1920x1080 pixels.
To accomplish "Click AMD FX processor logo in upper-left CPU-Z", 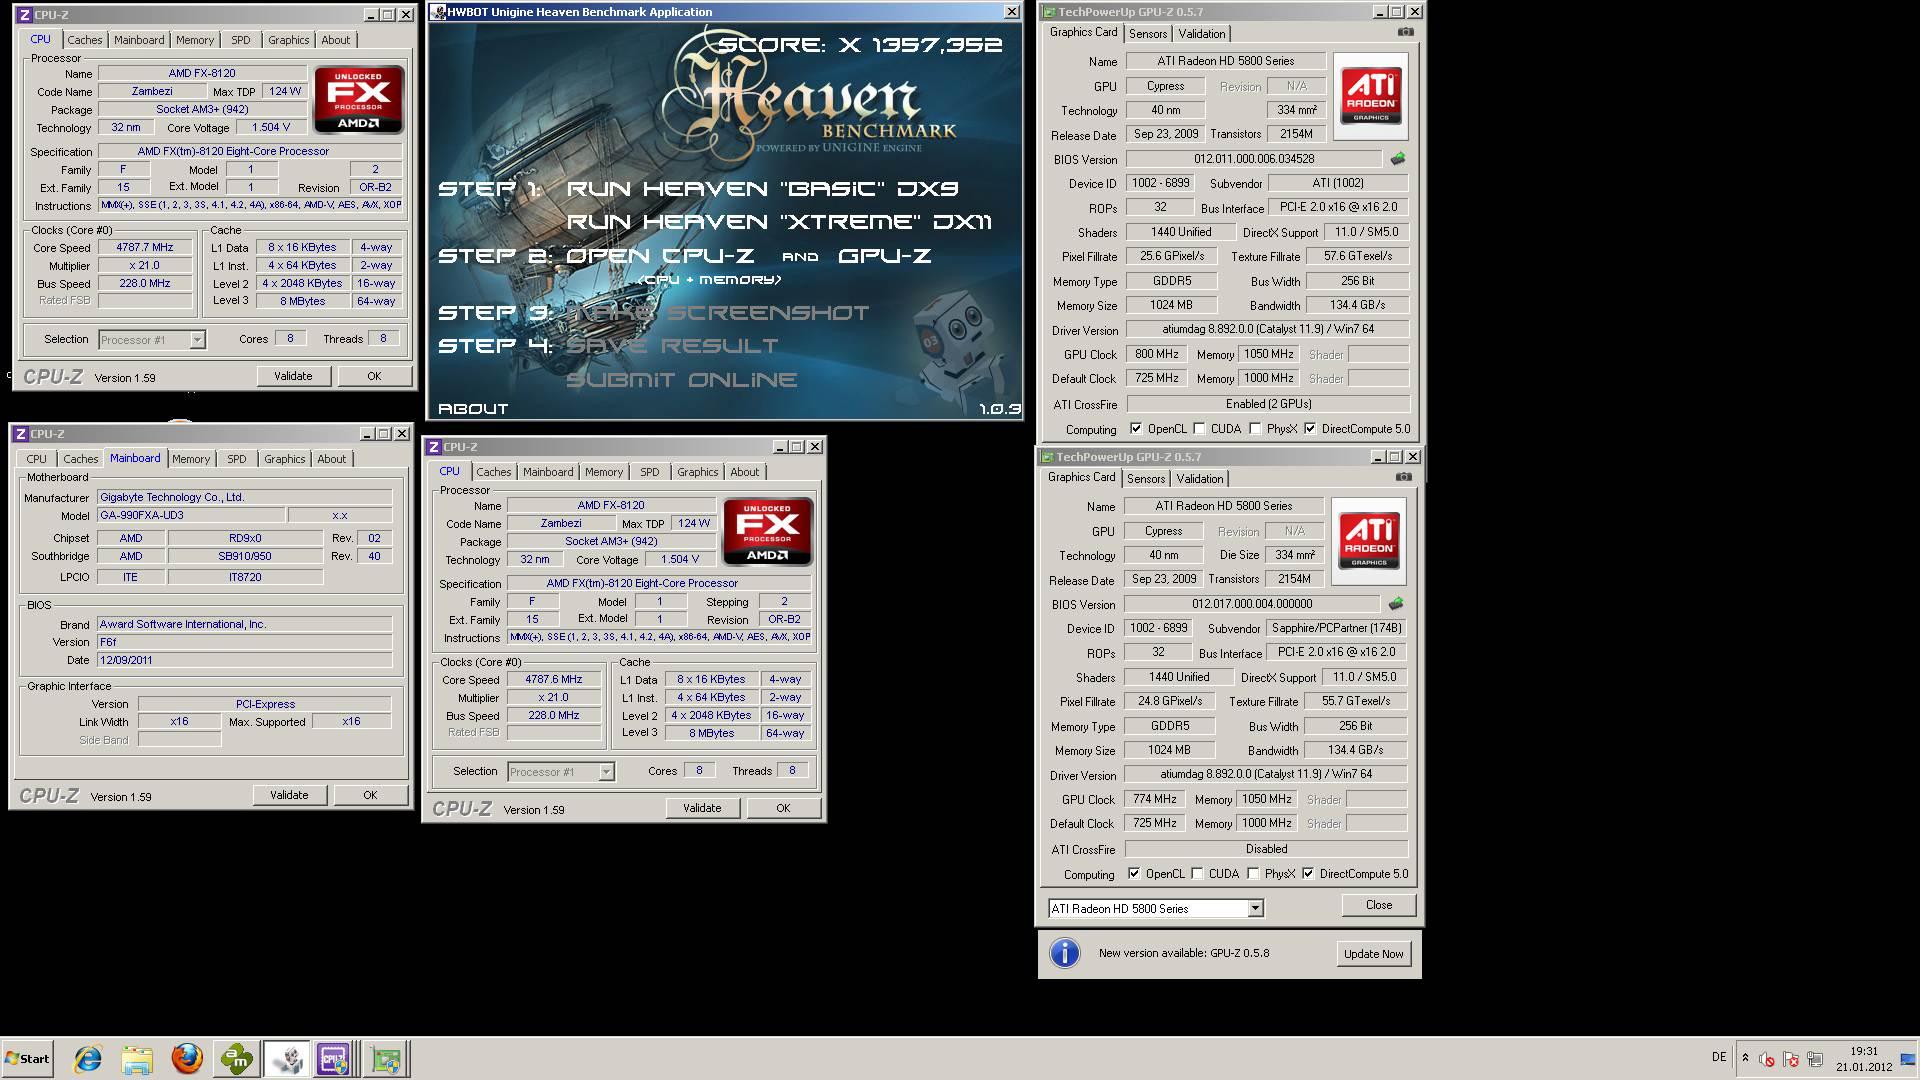I will click(x=358, y=99).
